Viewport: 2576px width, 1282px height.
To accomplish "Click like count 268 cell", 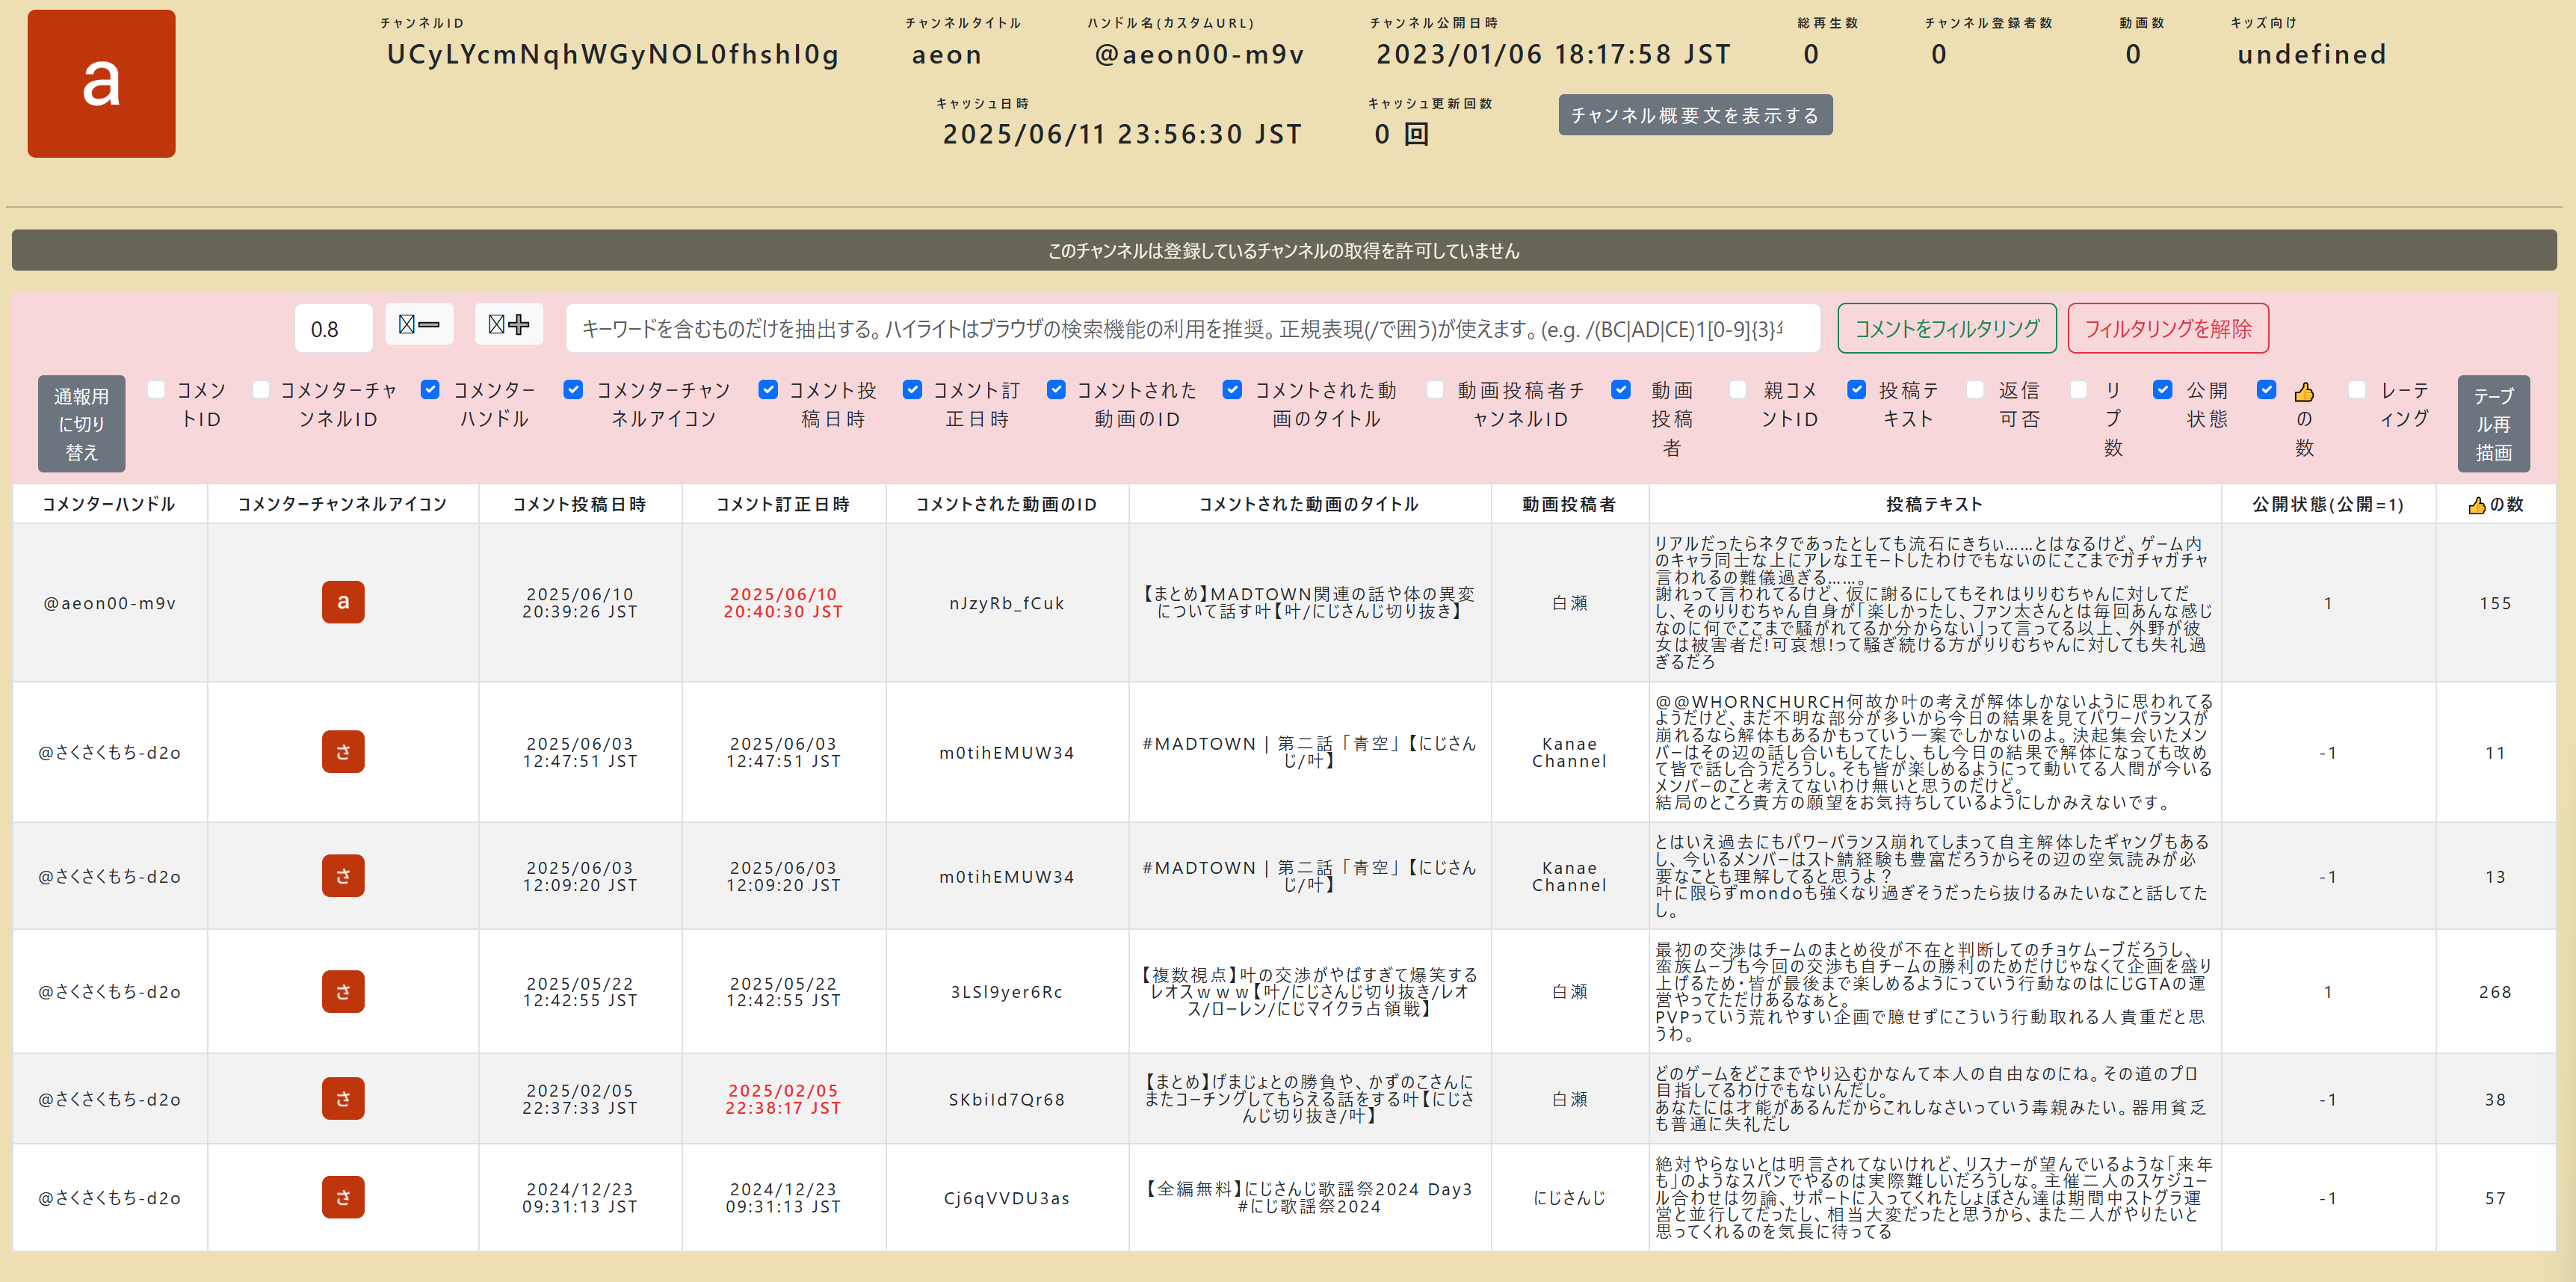I will [2495, 992].
